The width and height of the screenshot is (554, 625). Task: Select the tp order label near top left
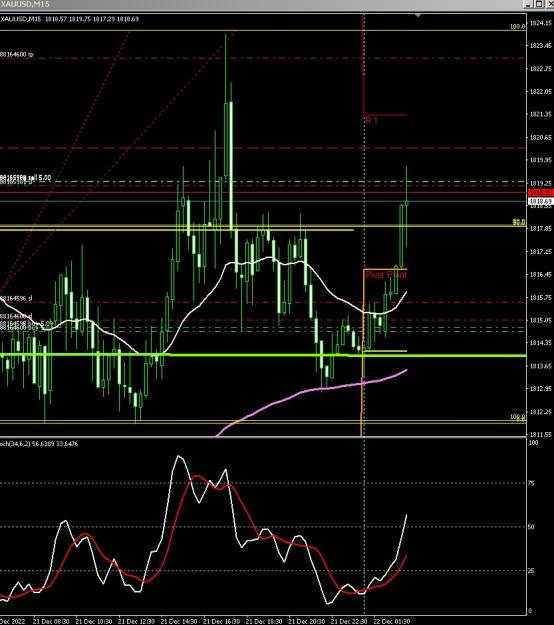click(x=16, y=54)
